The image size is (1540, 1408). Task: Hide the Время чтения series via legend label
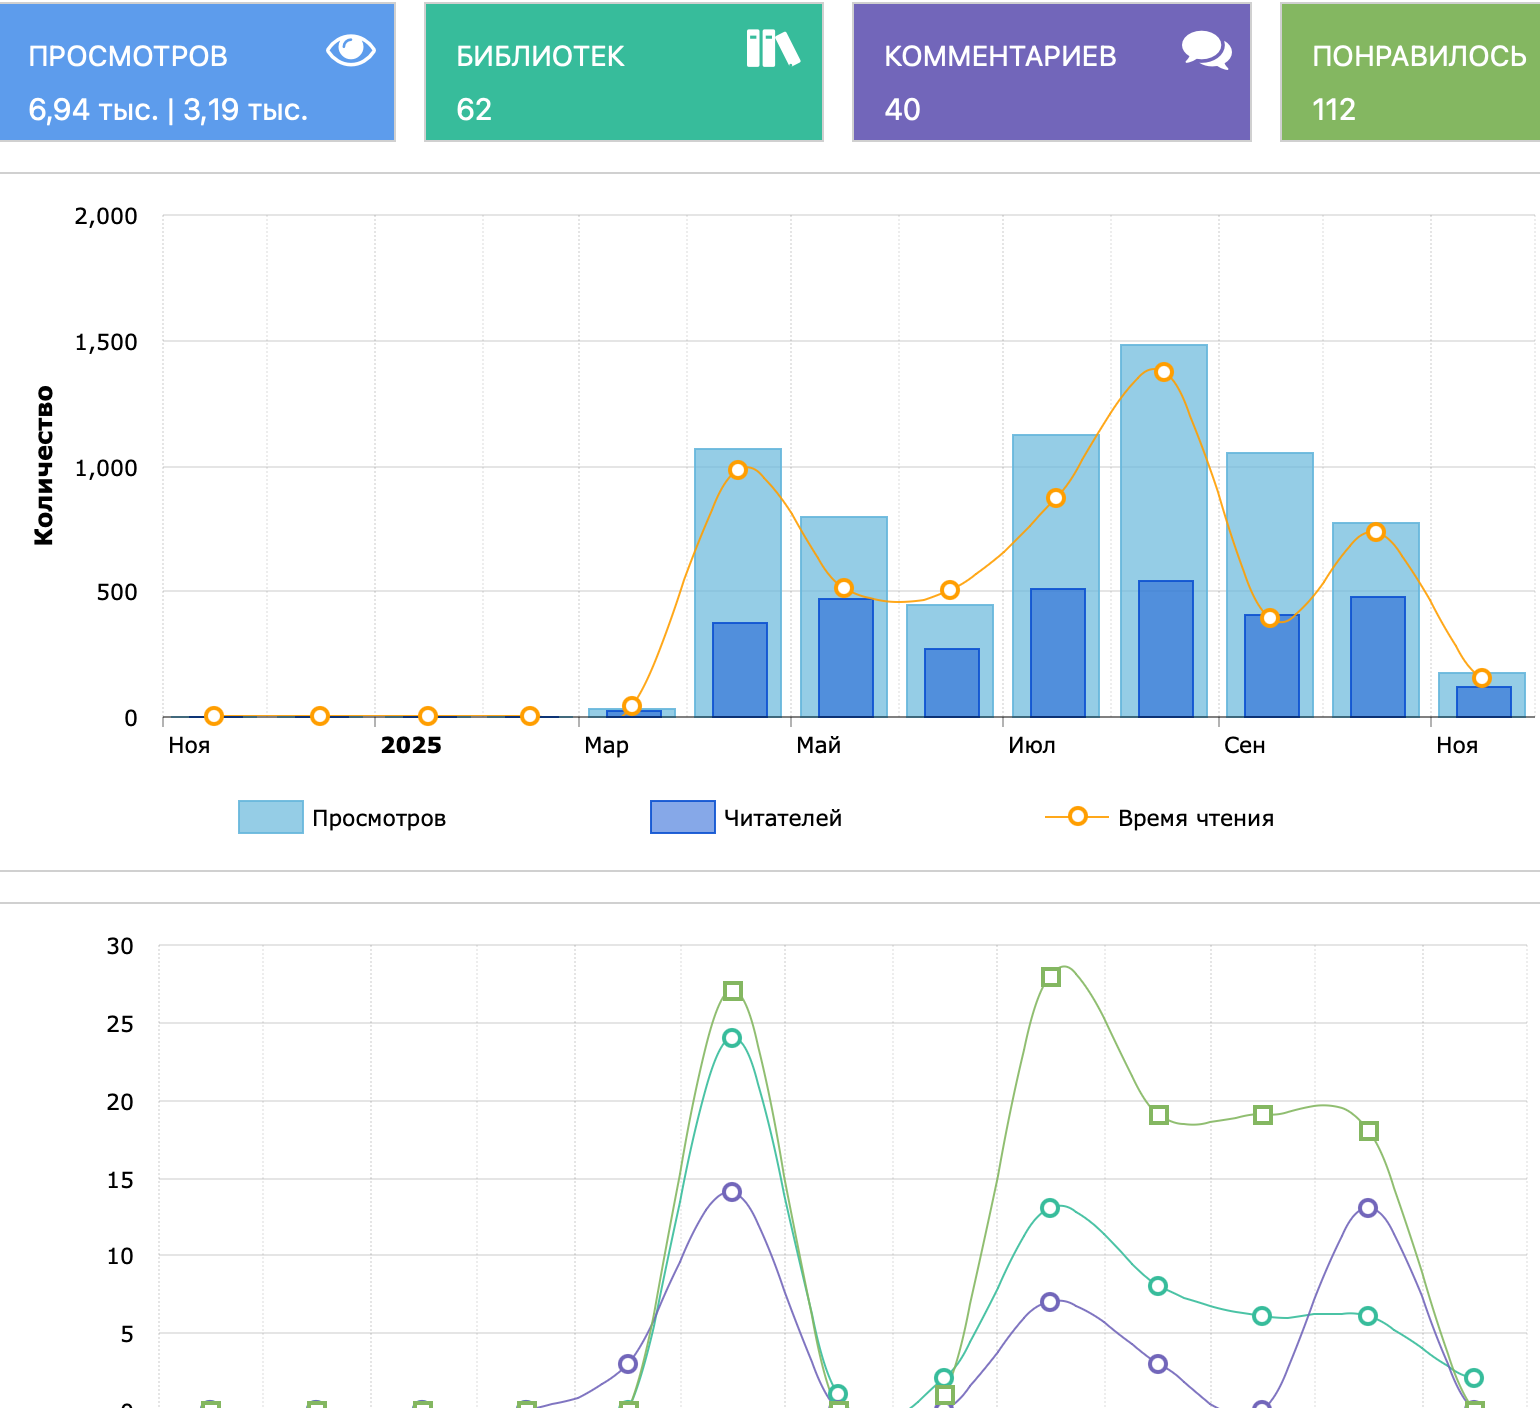tap(1195, 818)
